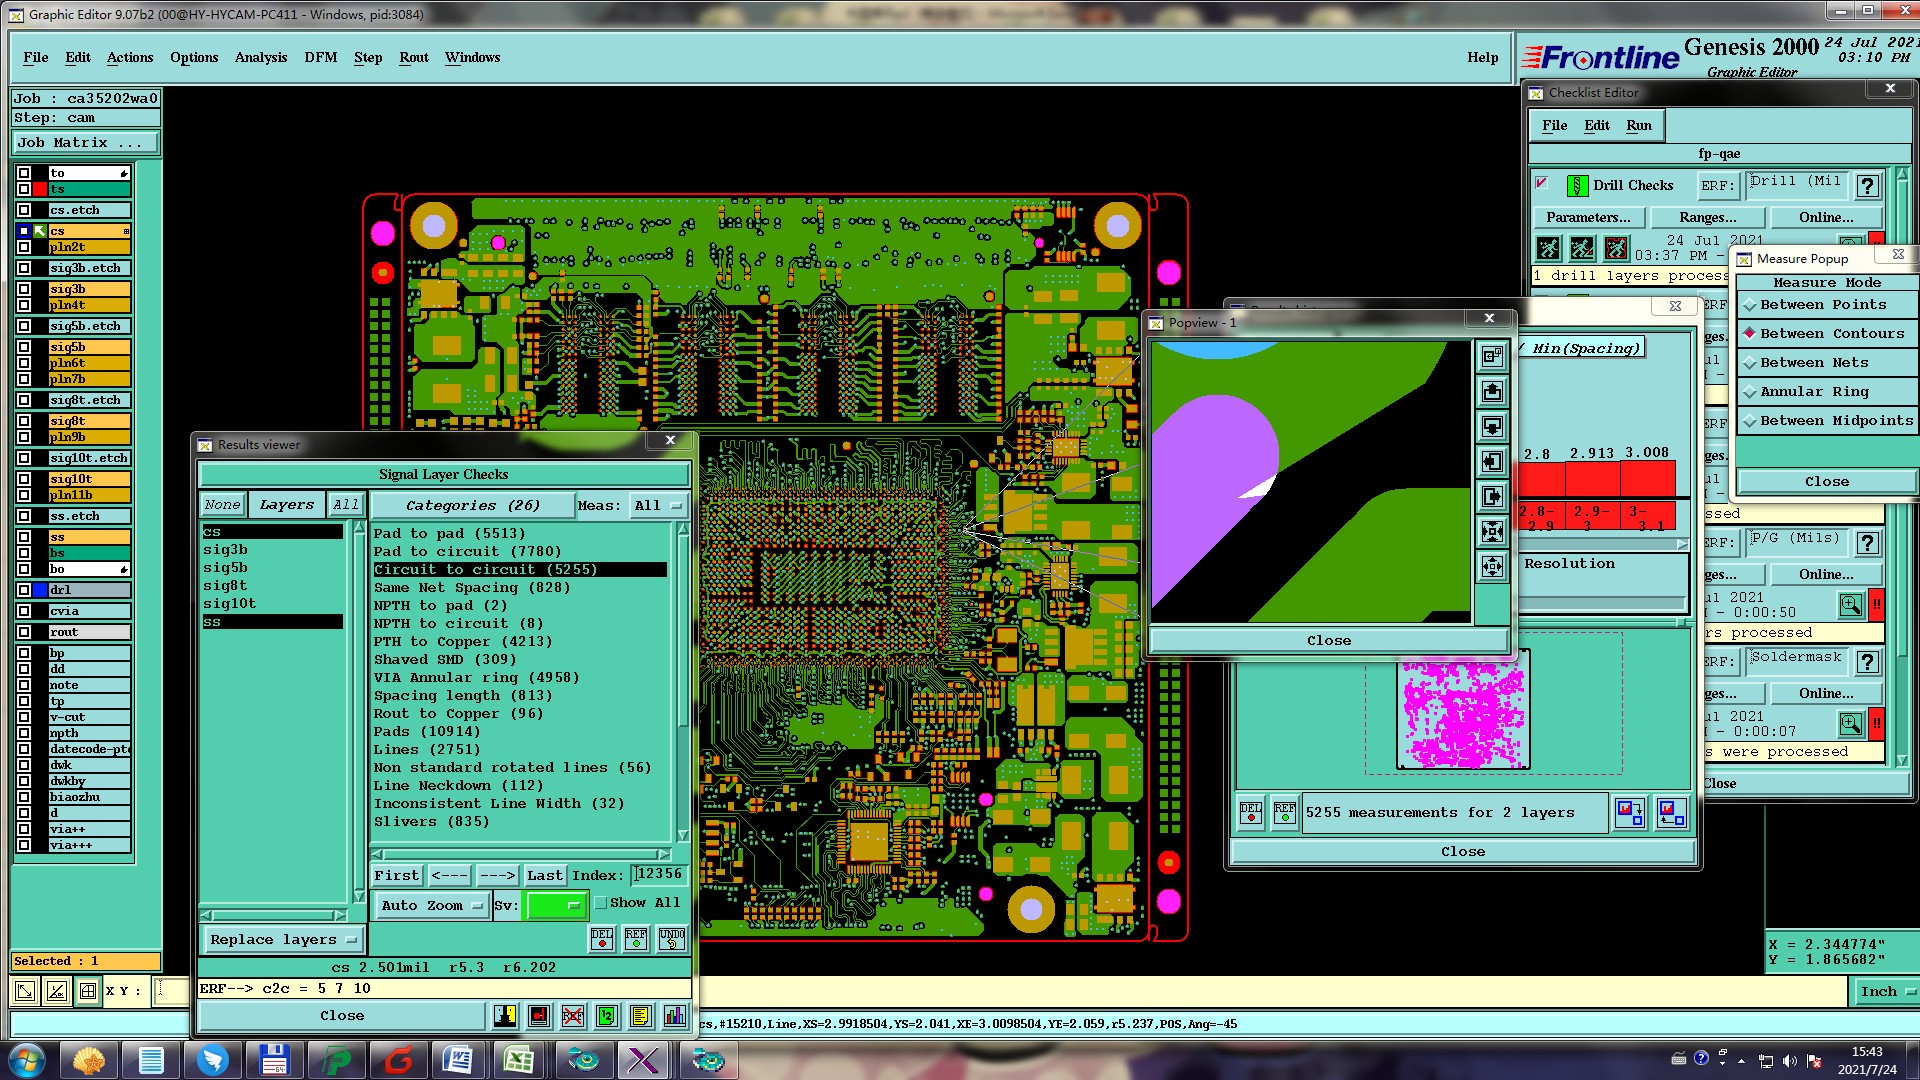Screen dimensions: 1920x1080
Task: Click the black-yellow silhouette icon beside Close
Action: point(505,1016)
